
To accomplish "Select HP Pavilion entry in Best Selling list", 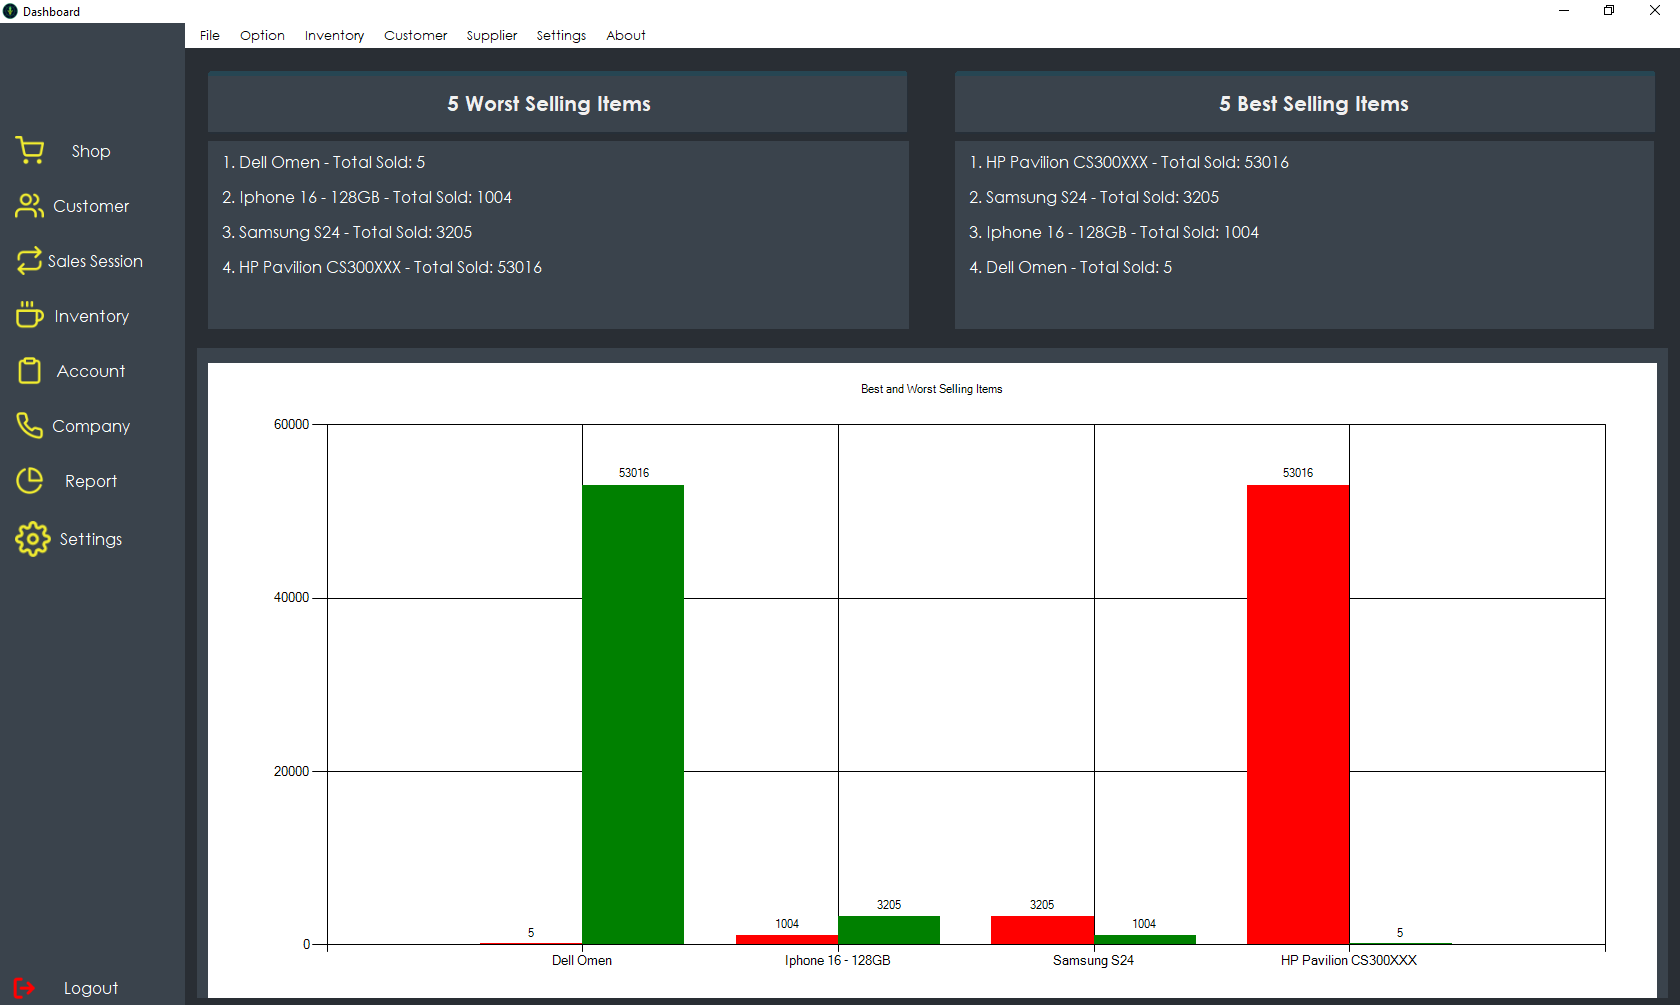I will [x=1128, y=162].
